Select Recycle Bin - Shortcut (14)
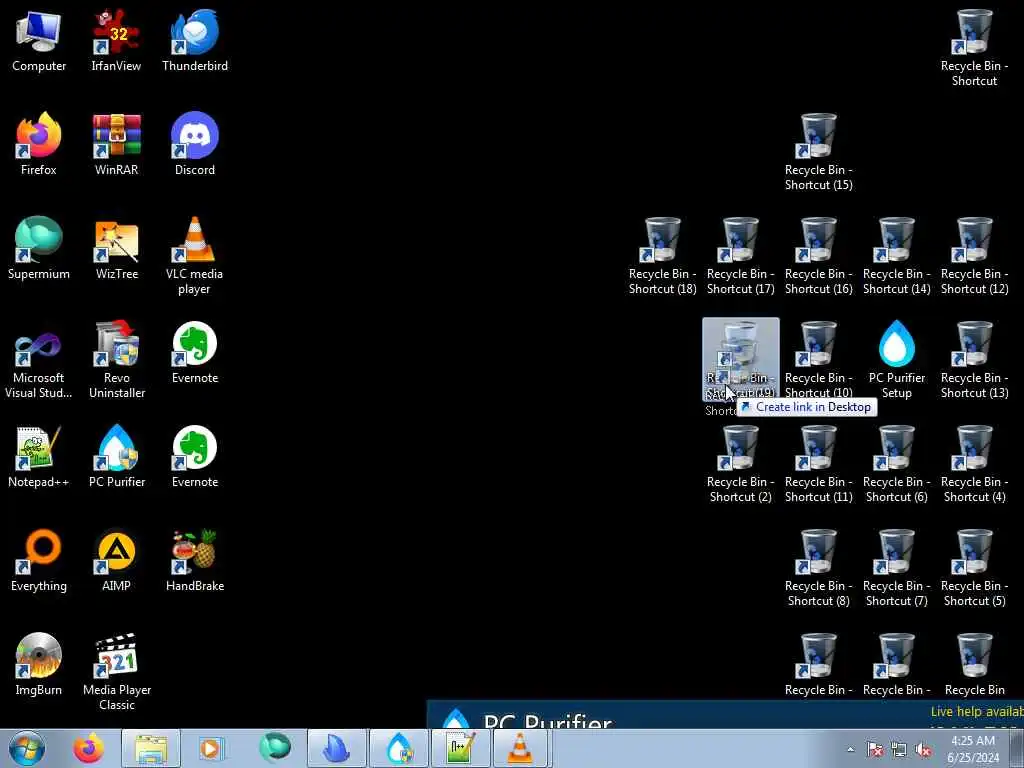This screenshot has height=768, width=1024. pos(897,256)
